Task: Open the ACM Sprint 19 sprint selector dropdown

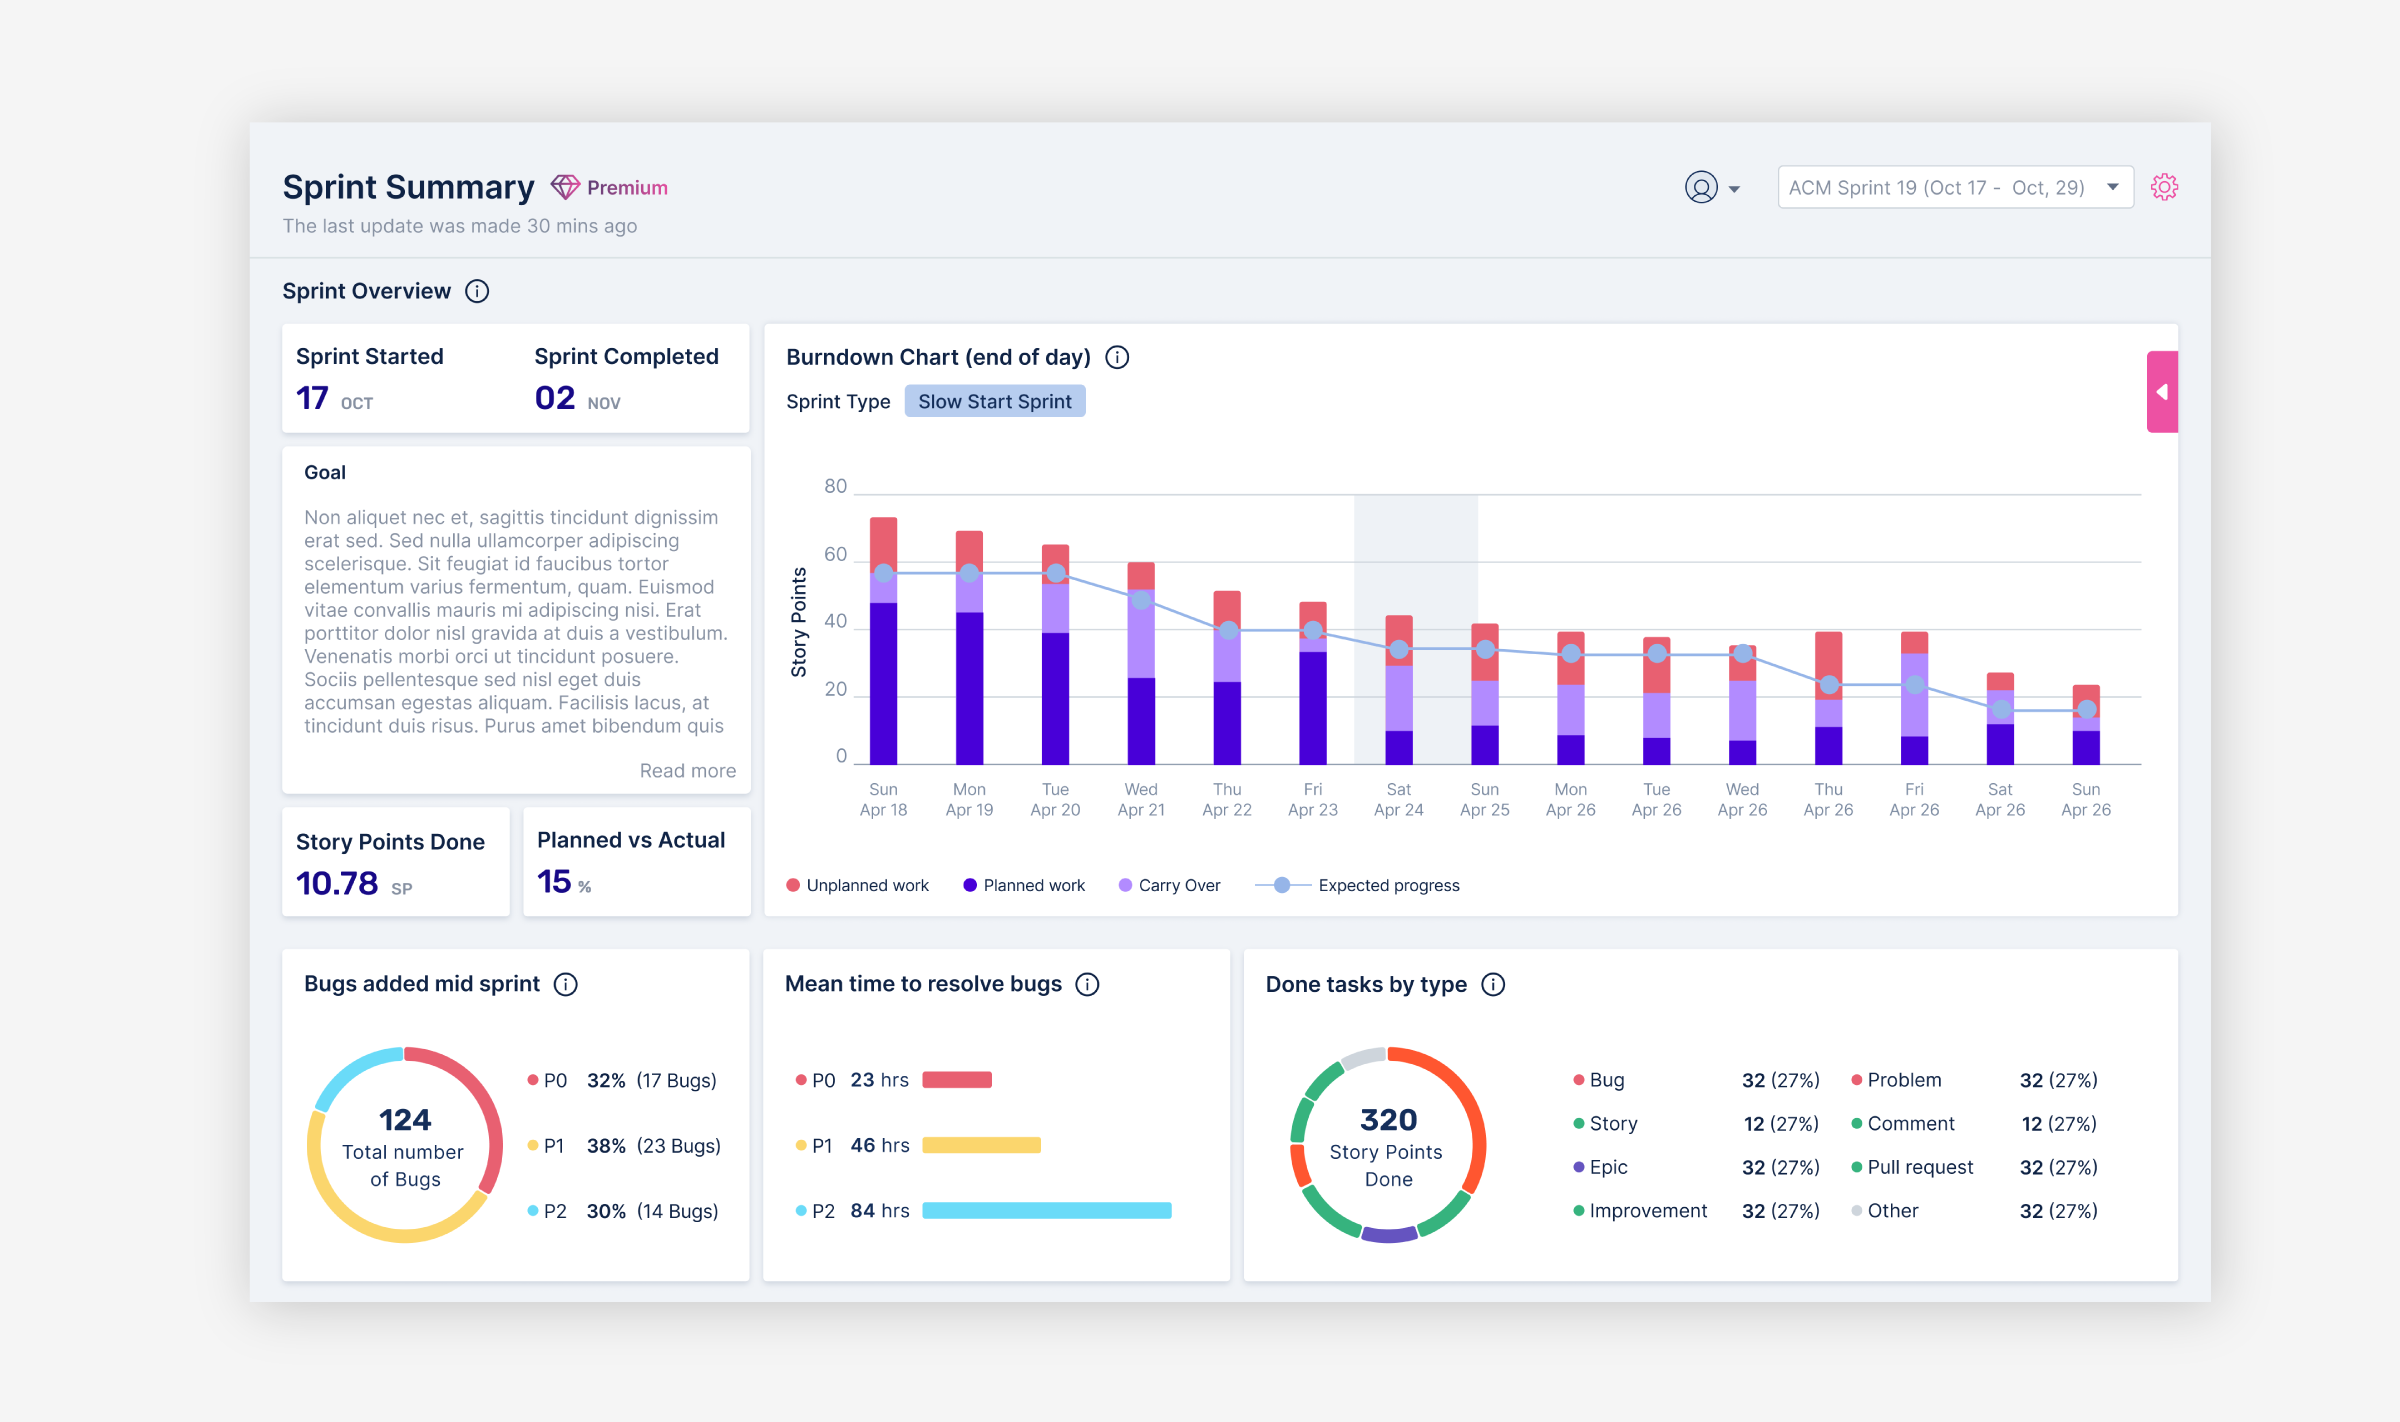Action: [x=1954, y=187]
